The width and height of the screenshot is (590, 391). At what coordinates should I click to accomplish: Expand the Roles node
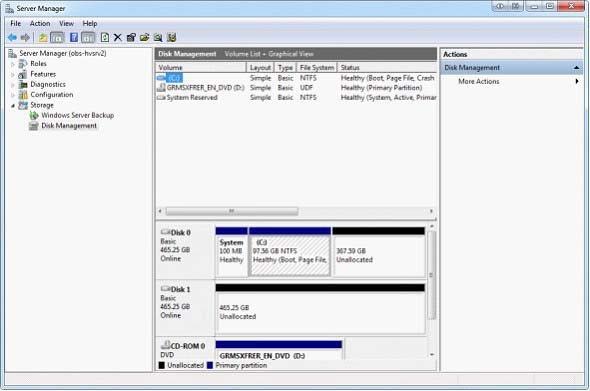pyautogui.click(x=13, y=64)
